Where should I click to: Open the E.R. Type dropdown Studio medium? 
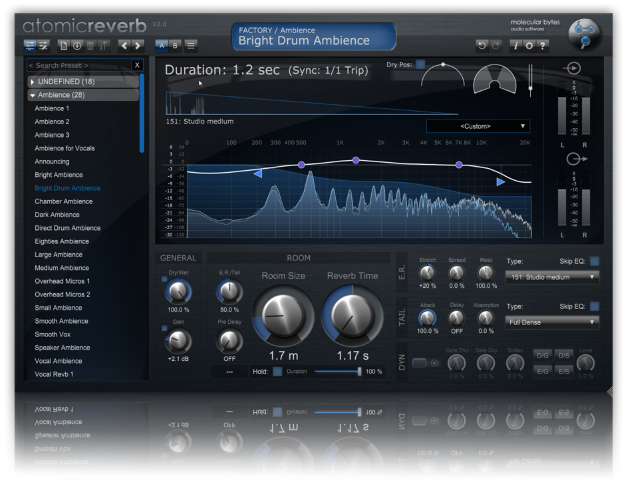tap(551, 276)
